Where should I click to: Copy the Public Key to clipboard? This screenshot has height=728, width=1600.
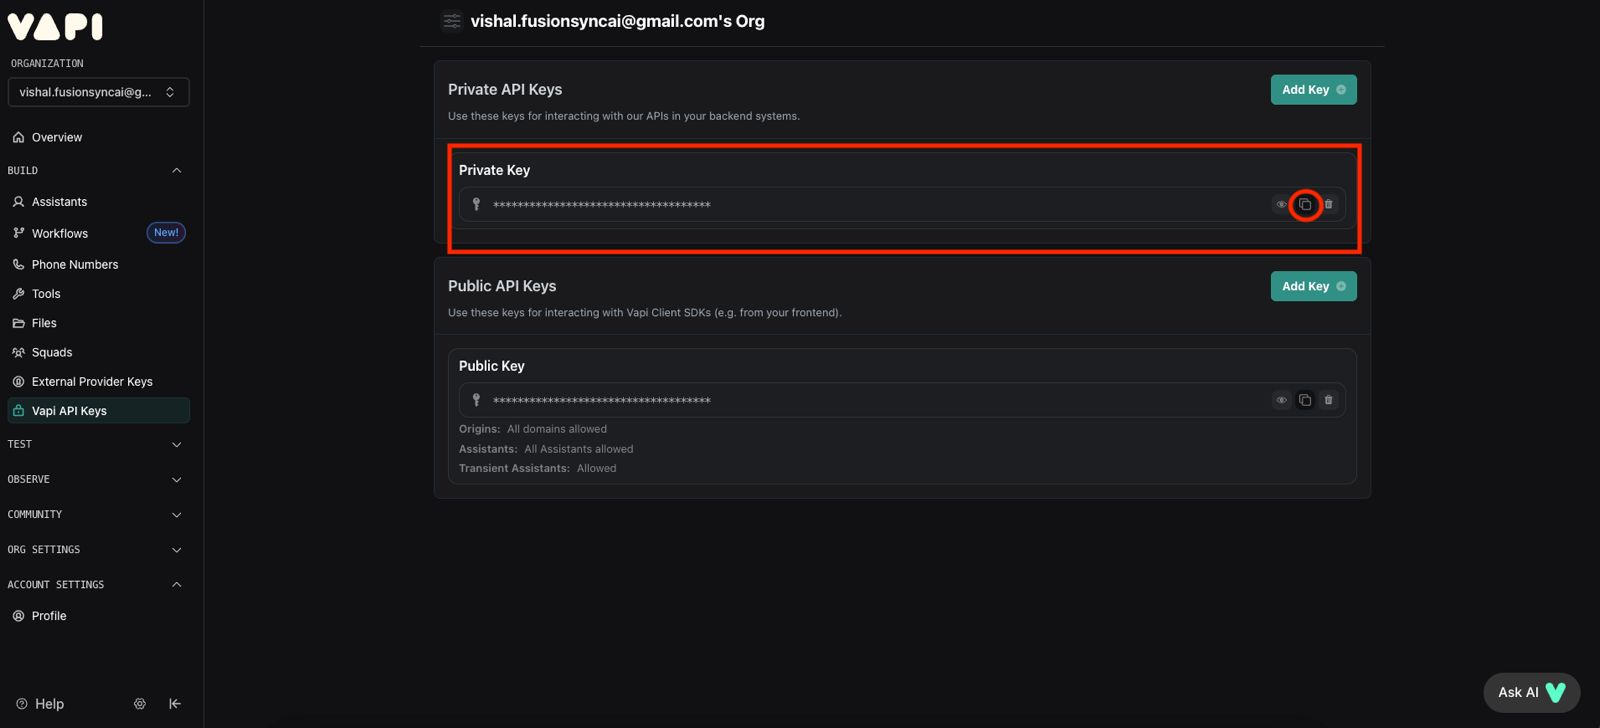point(1305,400)
